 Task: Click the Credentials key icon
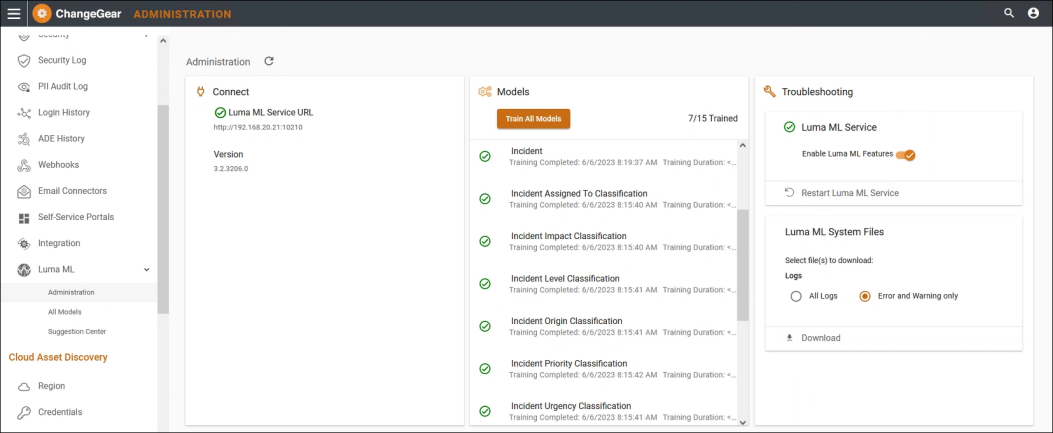24,412
